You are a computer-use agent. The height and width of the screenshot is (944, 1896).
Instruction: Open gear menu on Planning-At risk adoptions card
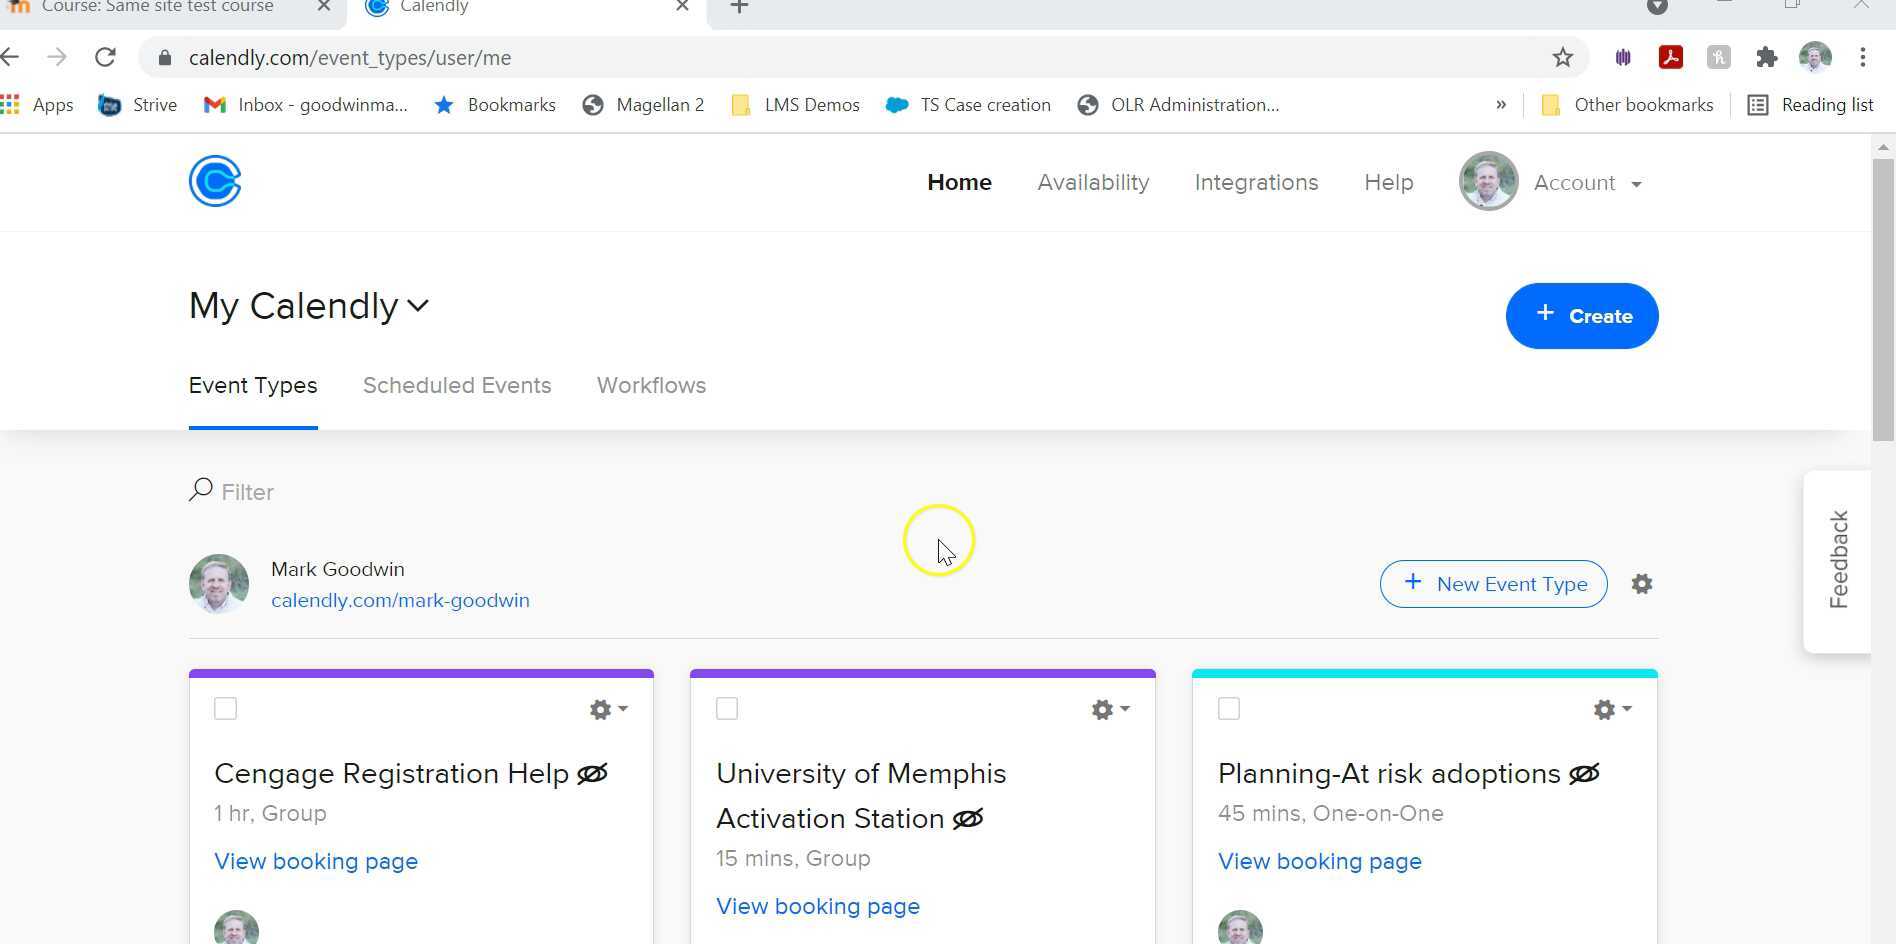[1612, 709]
